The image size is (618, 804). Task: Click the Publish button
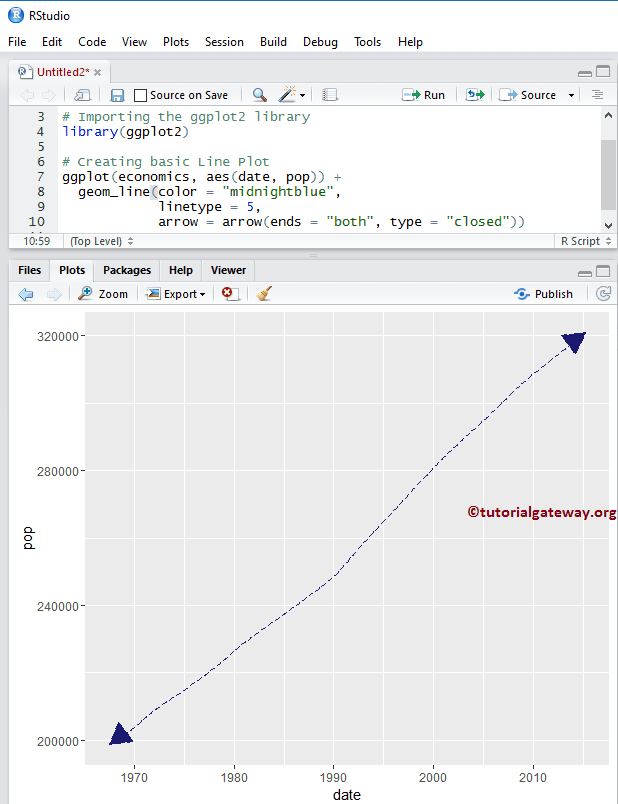[x=544, y=294]
